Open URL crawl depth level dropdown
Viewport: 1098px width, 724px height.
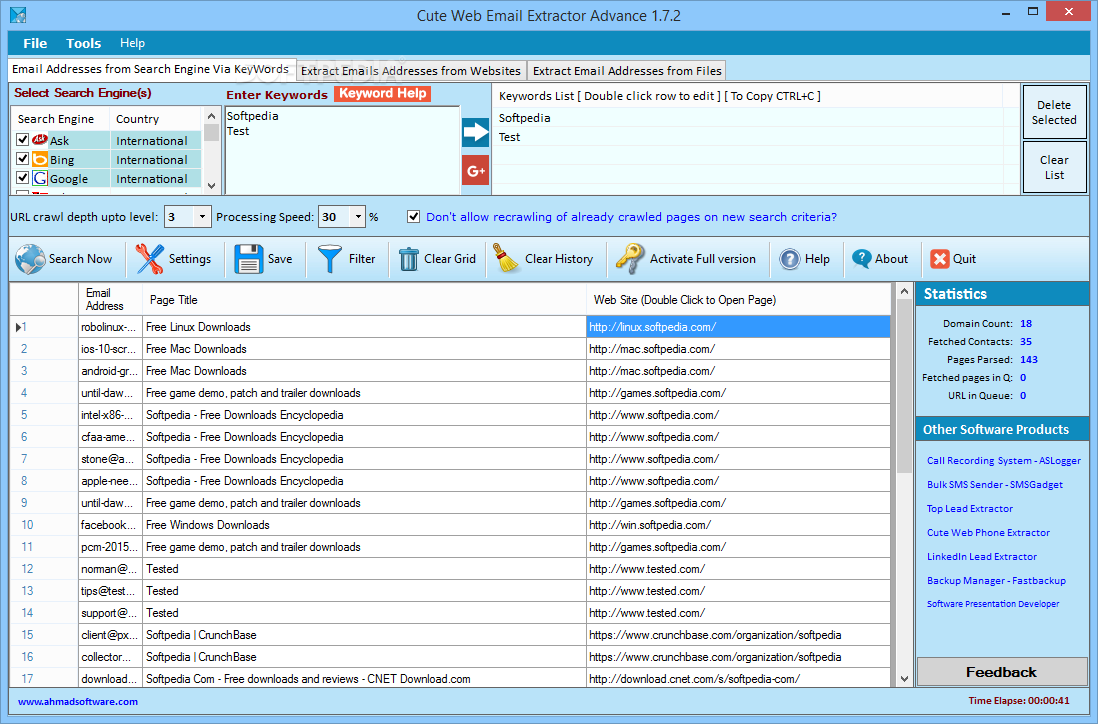point(202,216)
